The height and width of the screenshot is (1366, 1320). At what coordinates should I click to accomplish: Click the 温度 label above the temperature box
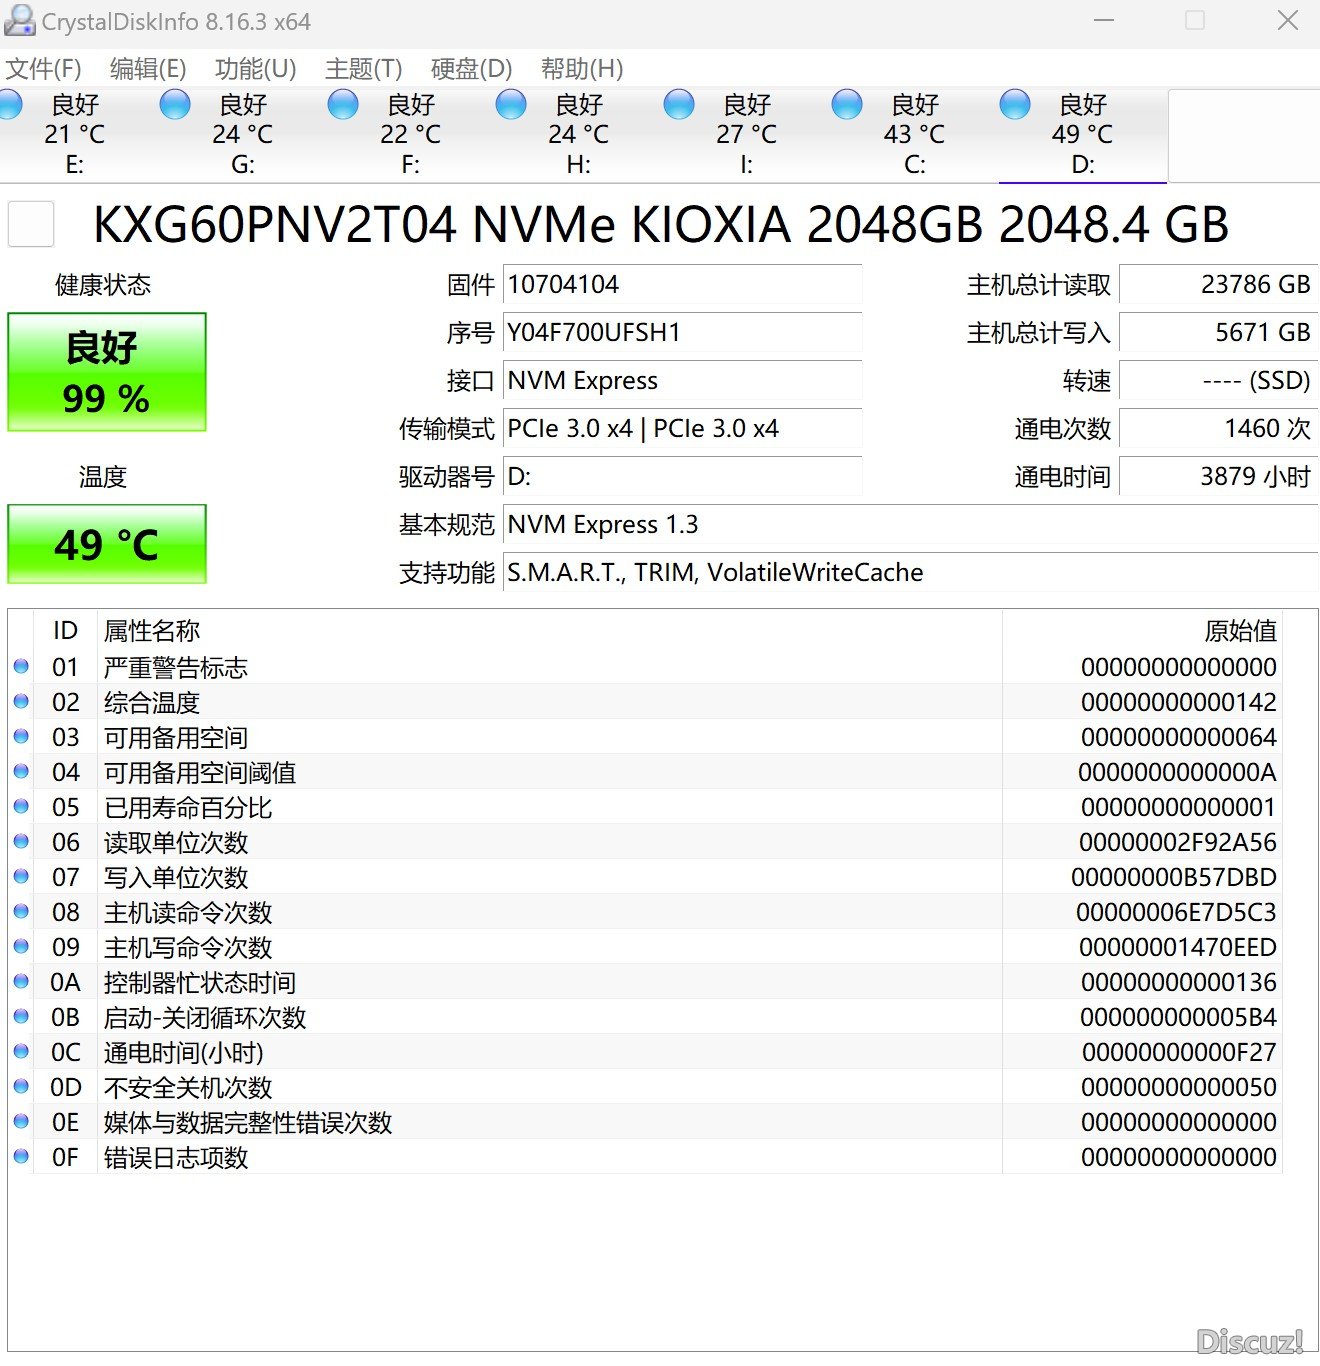tap(103, 477)
